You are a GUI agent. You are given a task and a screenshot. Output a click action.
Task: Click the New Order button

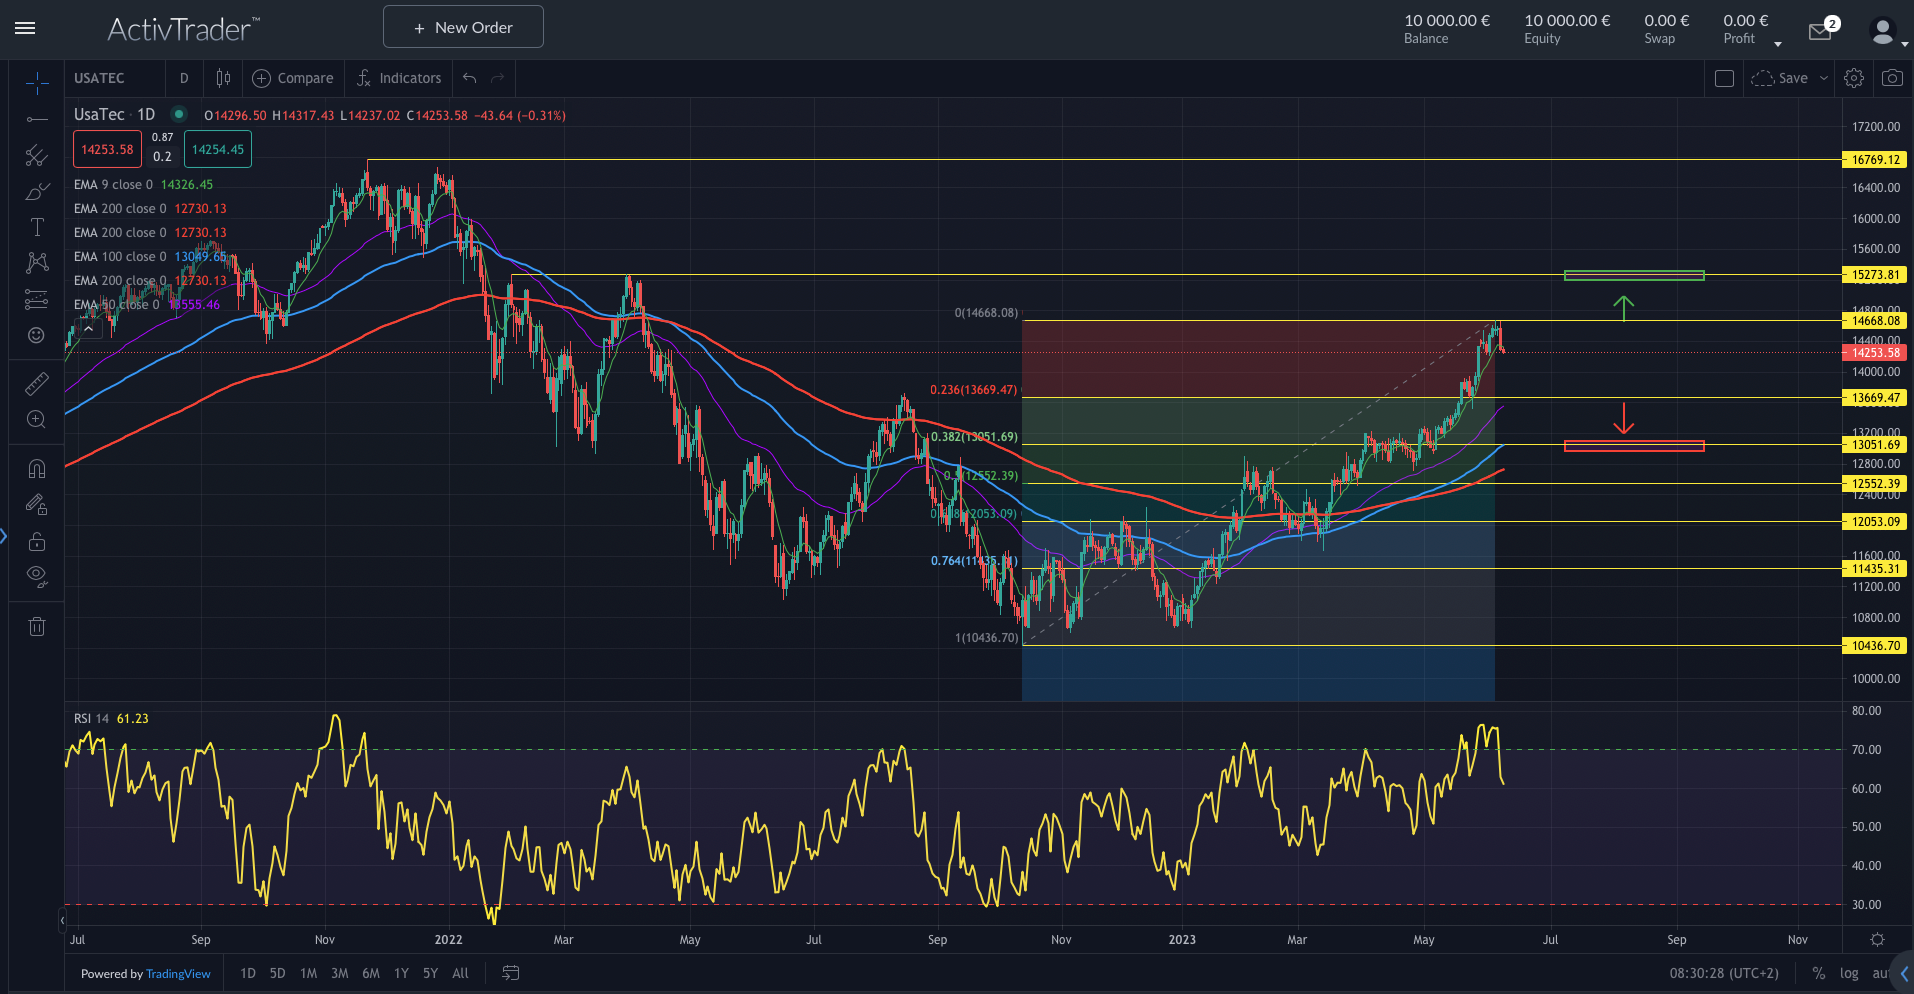pyautogui.click(x=462, y=27)
